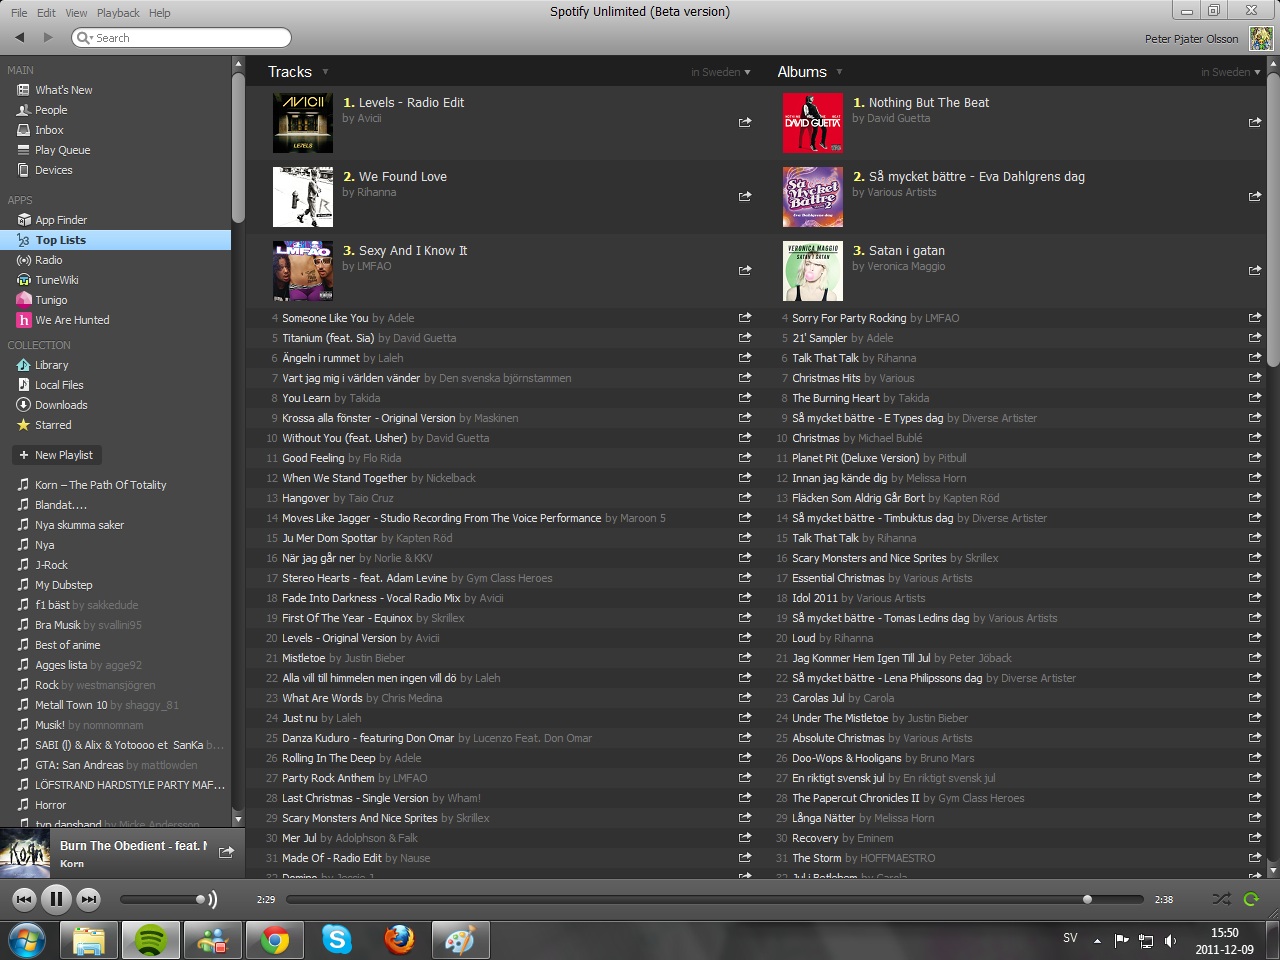Open the View menu
This screenshot has width=1280, height=960.
(76, 13)
